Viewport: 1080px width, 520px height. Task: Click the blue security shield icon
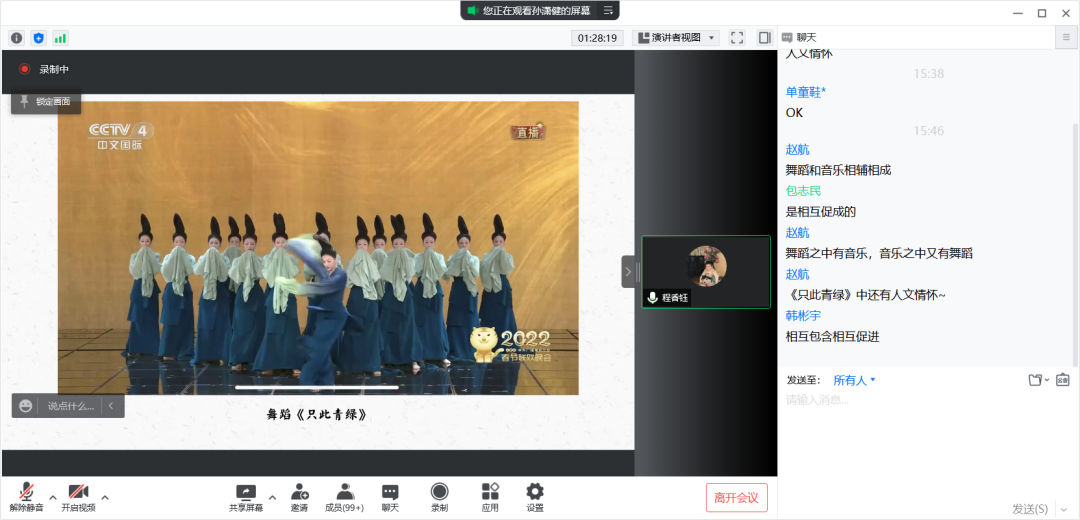pos(39,38)
